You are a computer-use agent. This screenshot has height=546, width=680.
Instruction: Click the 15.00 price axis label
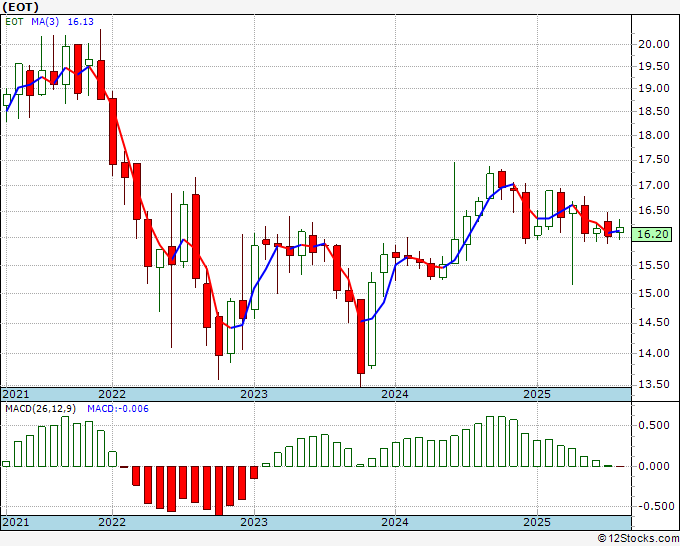coord(654,294)
